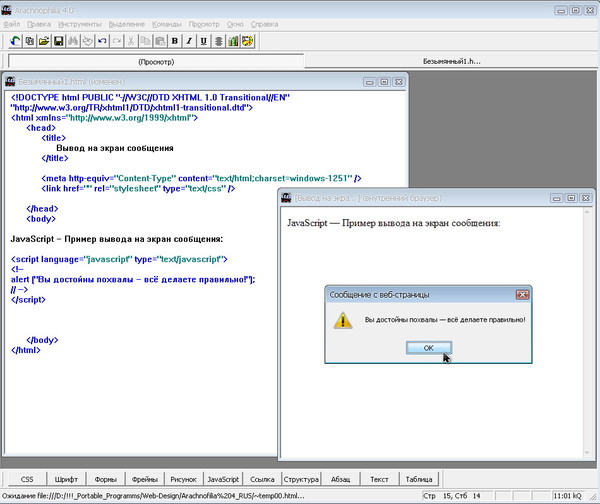Click the status bar file path text
Viewport: 600px width, 504px height.
(x=153, y=496)
